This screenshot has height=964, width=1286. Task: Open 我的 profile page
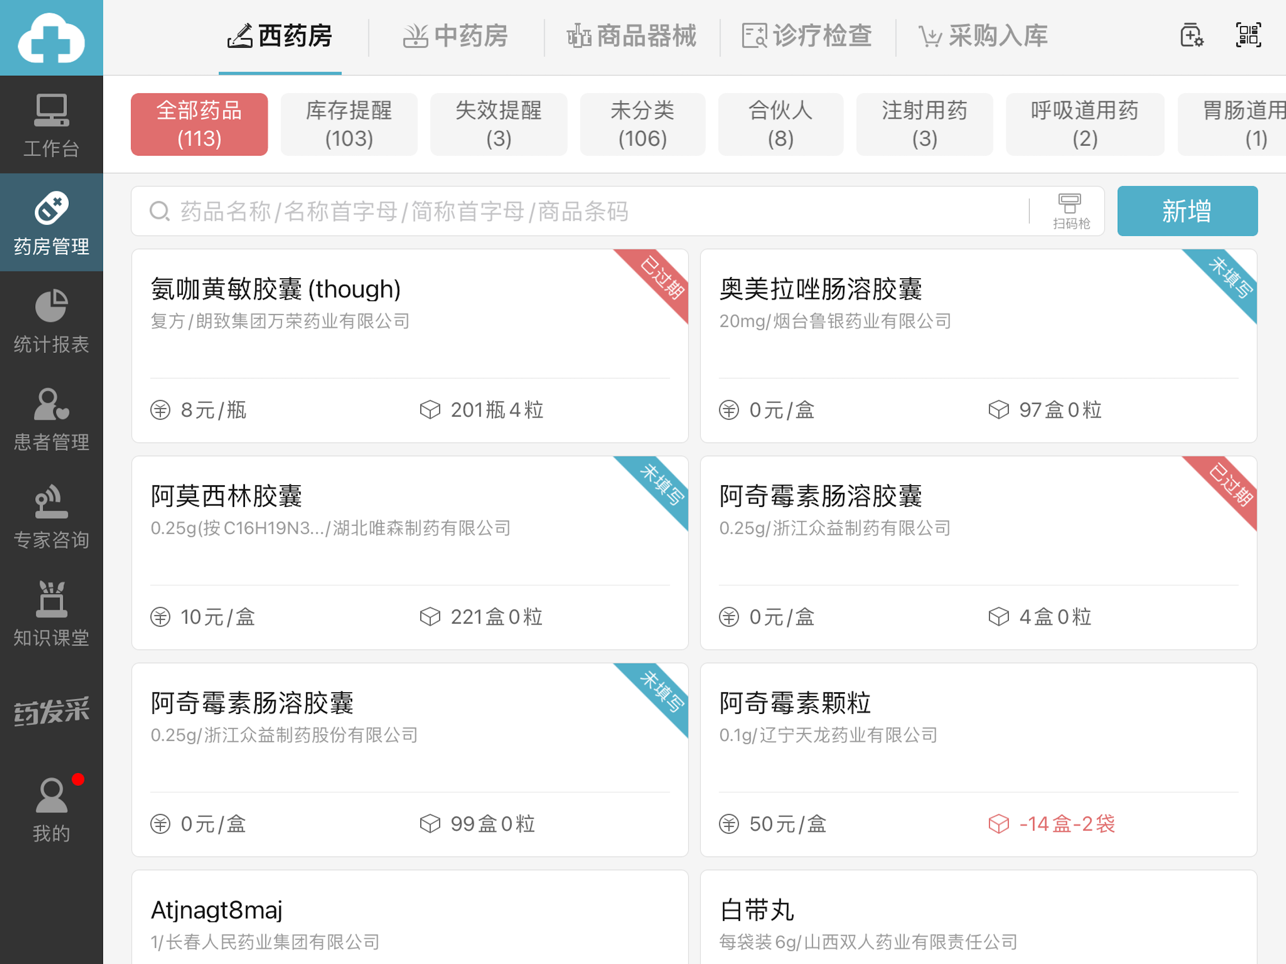51,810
